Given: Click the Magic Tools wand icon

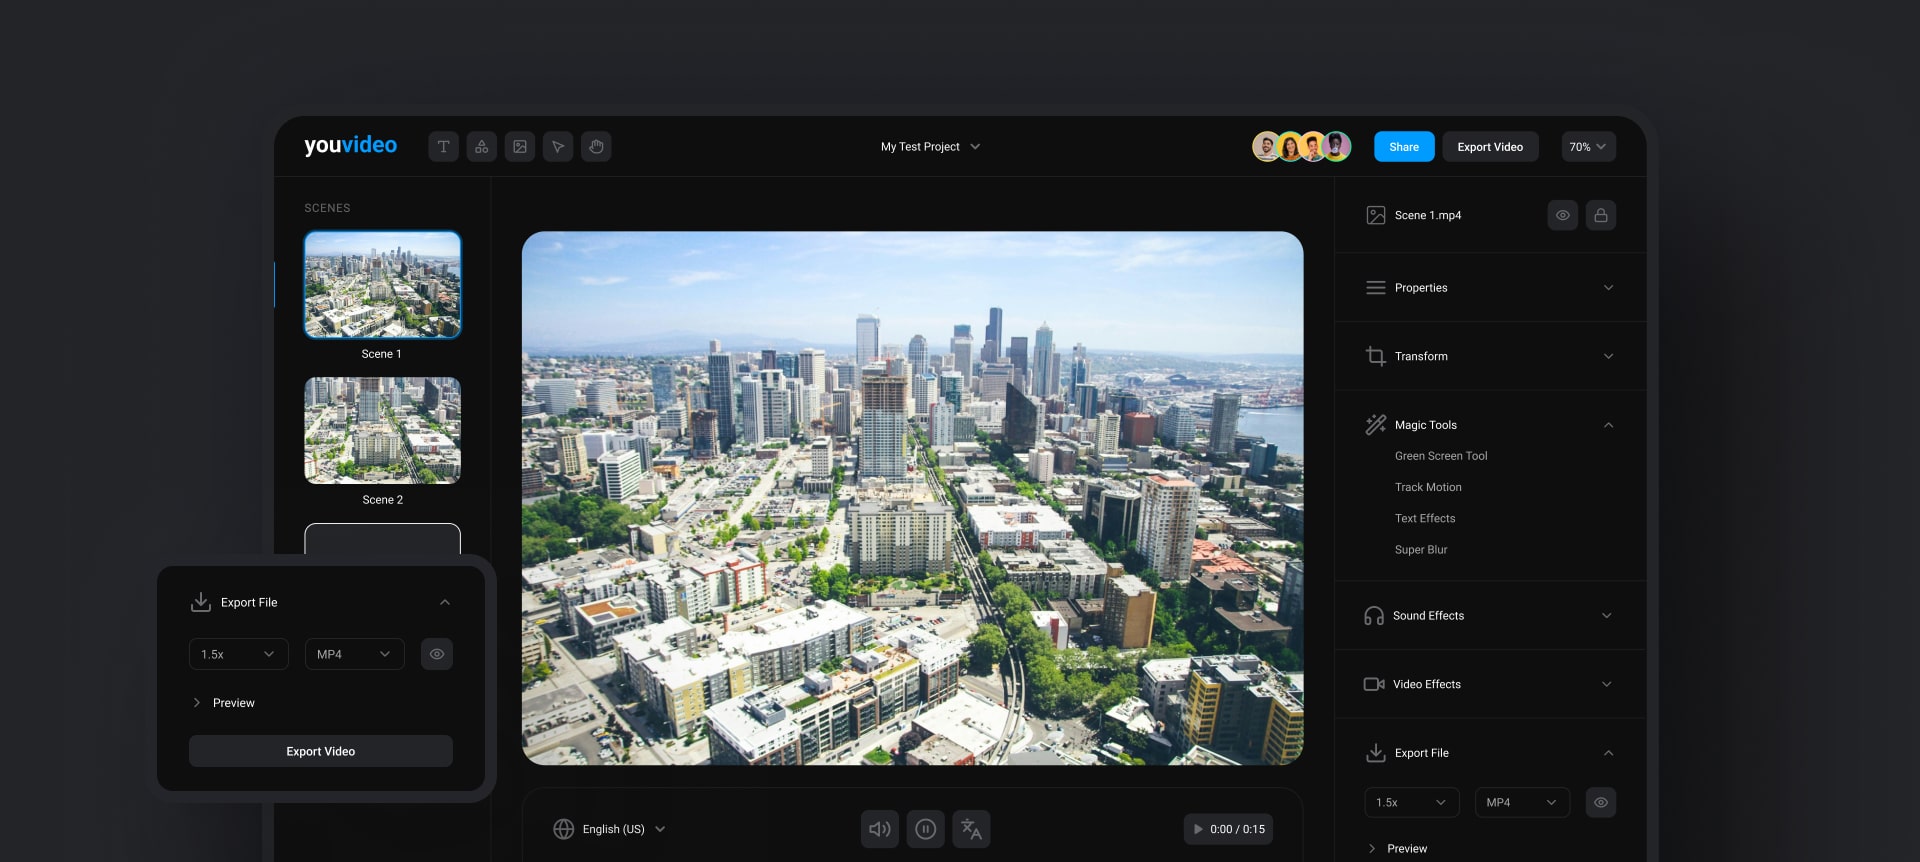Looking at the screenshot, I should [1376, 425].
